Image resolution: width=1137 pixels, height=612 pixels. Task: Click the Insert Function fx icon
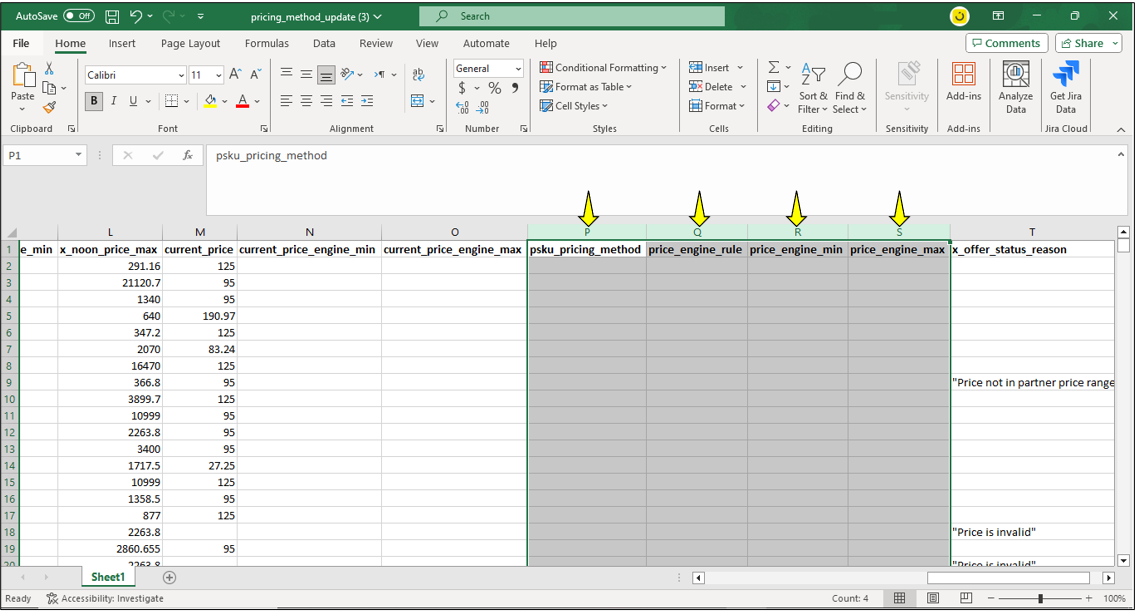[187, 155]
